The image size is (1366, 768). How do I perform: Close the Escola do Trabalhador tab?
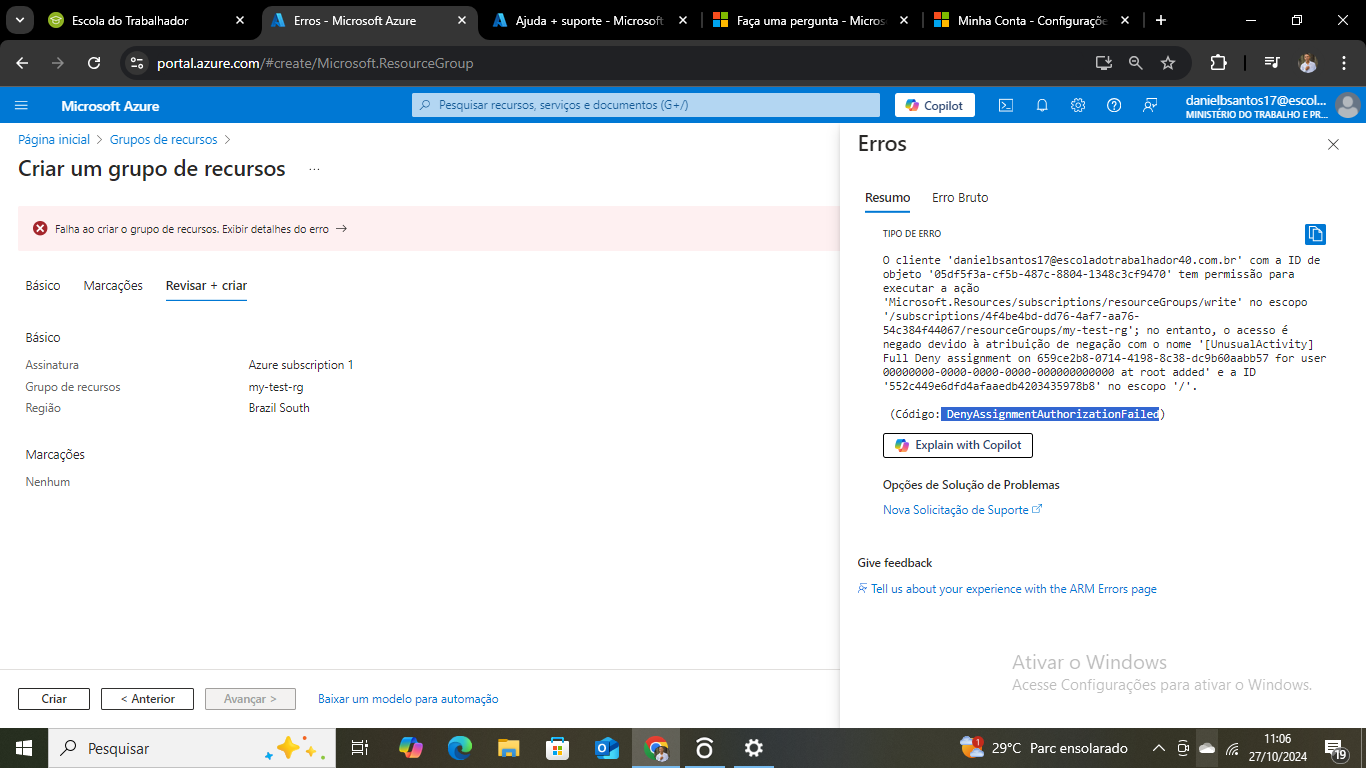coord(239,20)
